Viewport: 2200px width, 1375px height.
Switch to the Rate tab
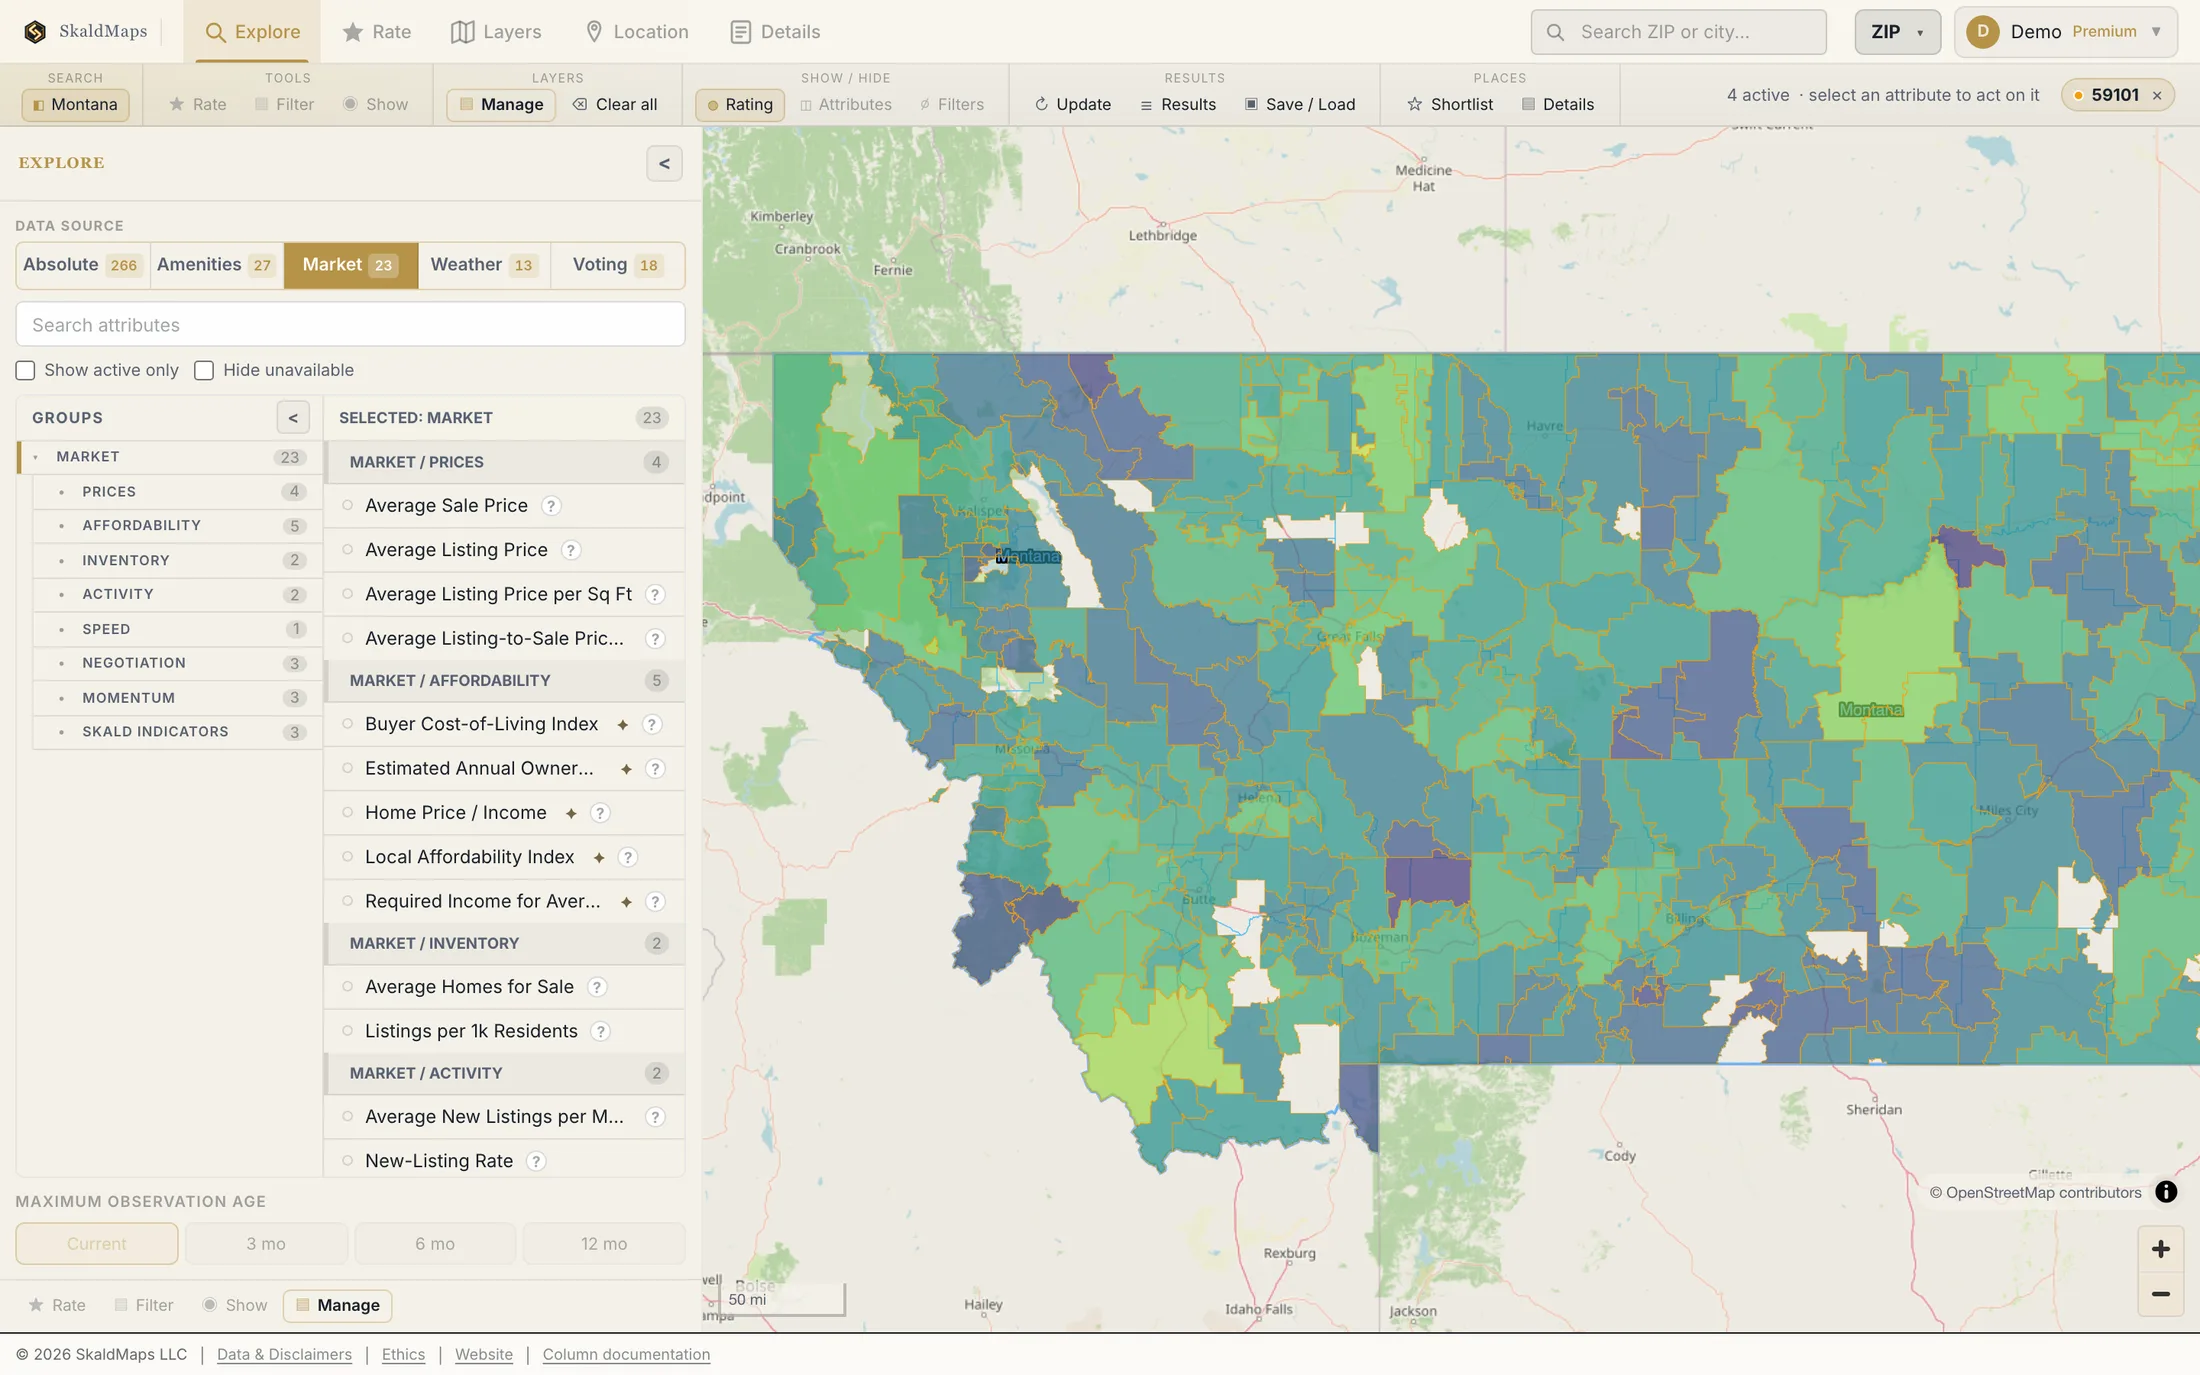pos(377,32)
